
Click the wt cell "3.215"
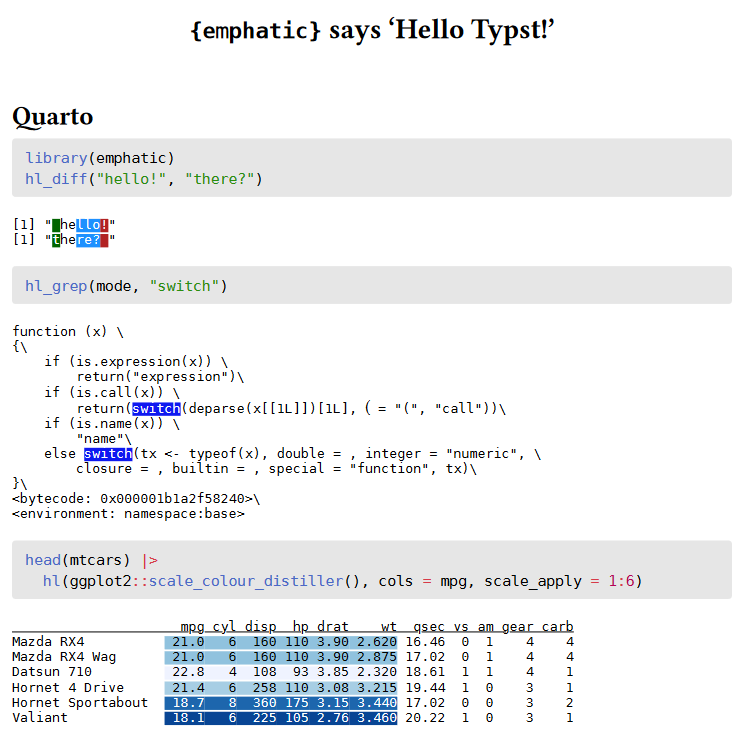click(x=377, y=687)
